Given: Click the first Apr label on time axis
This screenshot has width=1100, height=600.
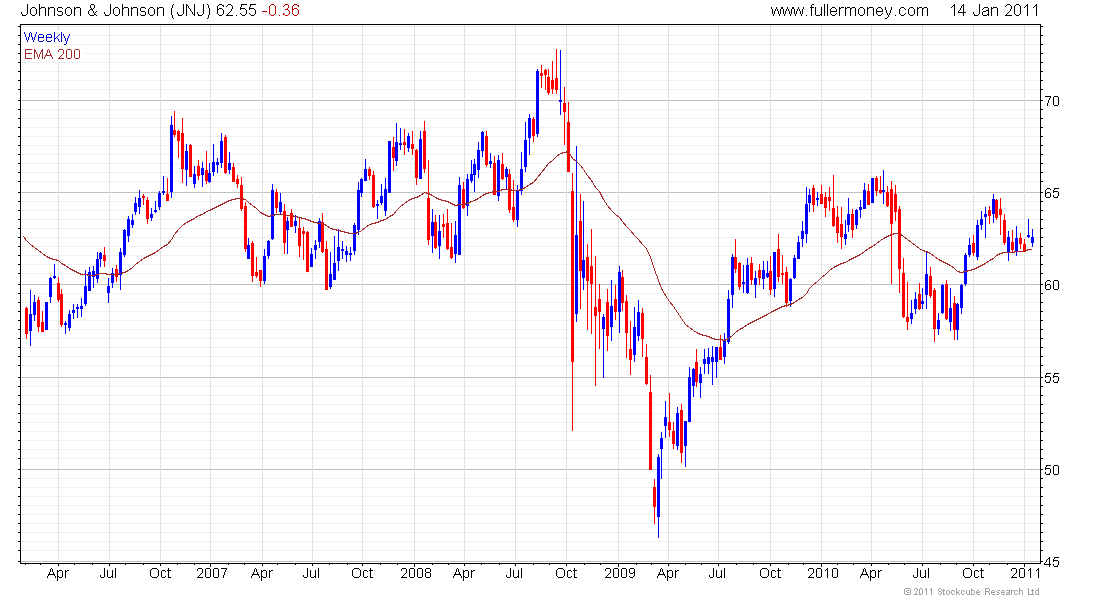Looking at the screenshot, I should point(58,573).
